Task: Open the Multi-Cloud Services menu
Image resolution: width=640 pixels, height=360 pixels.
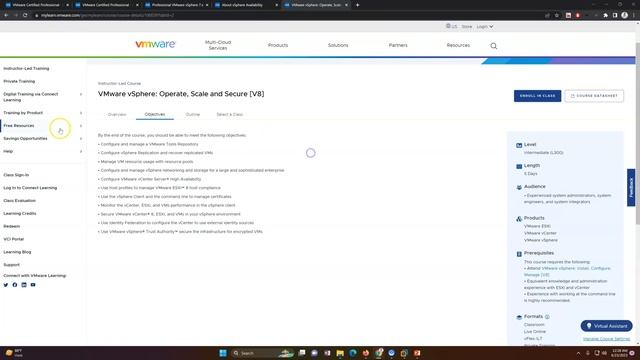Action: click(218, 45)
